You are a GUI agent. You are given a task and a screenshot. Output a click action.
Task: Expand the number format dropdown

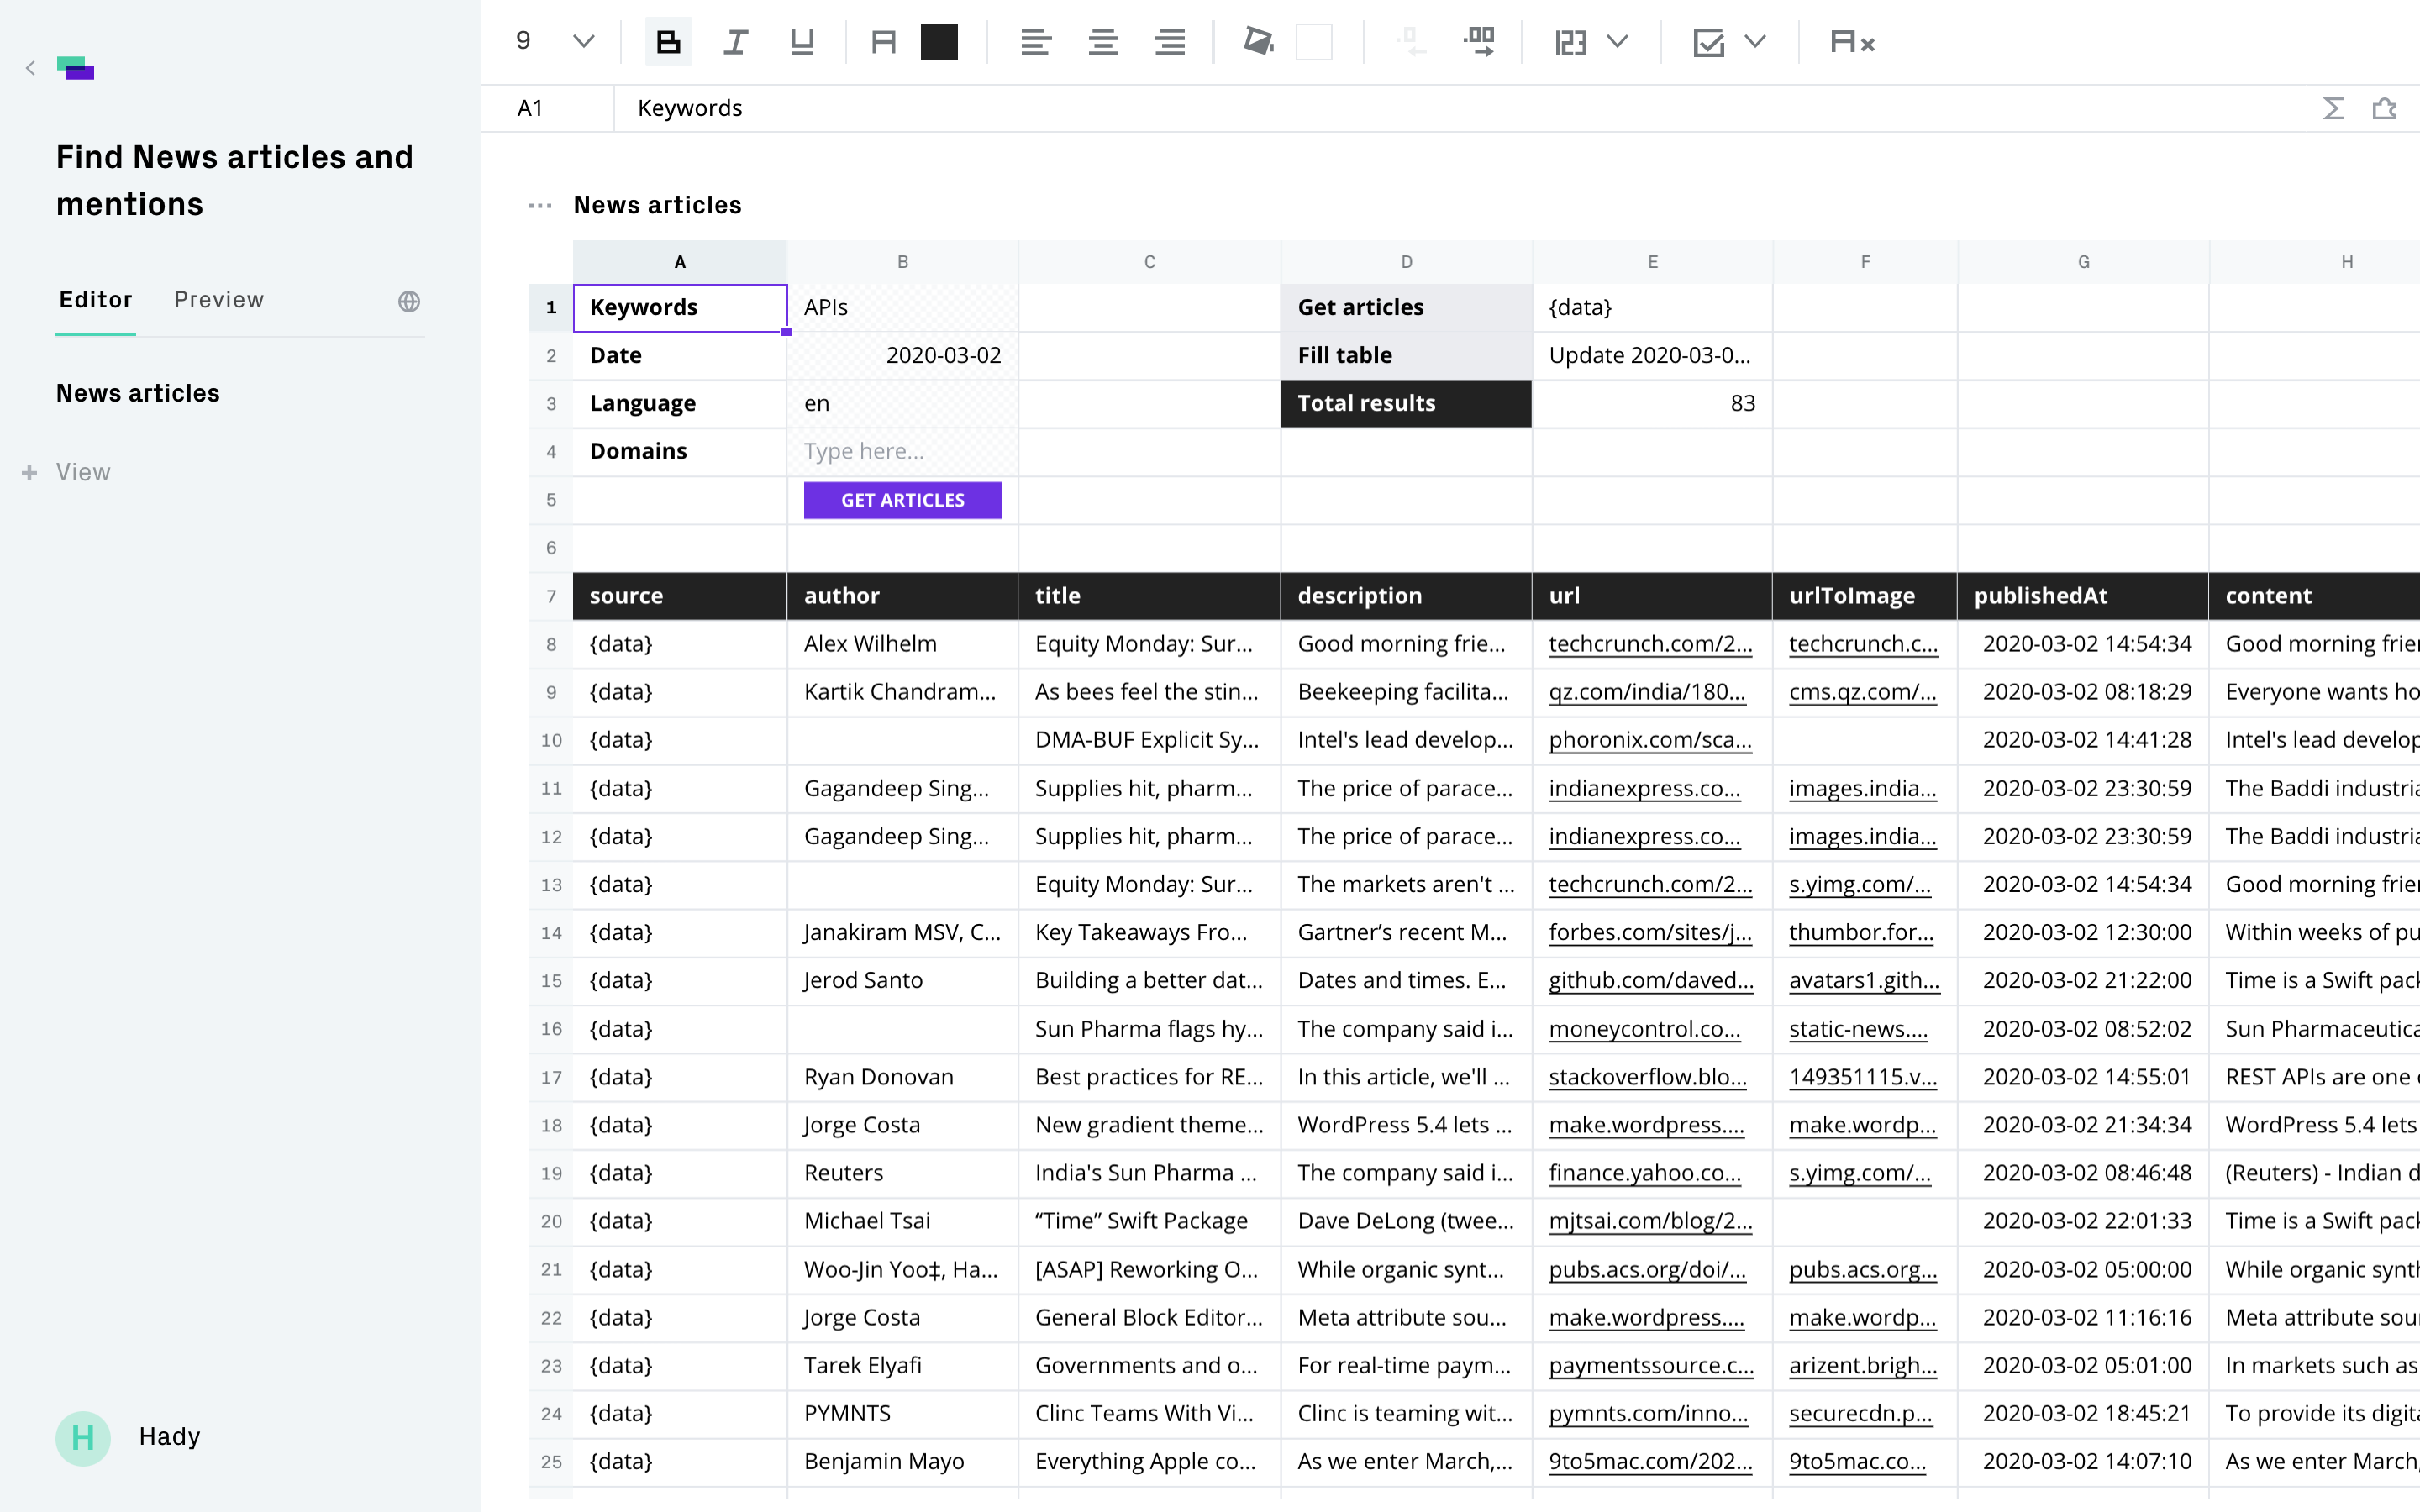(1617, 42)
